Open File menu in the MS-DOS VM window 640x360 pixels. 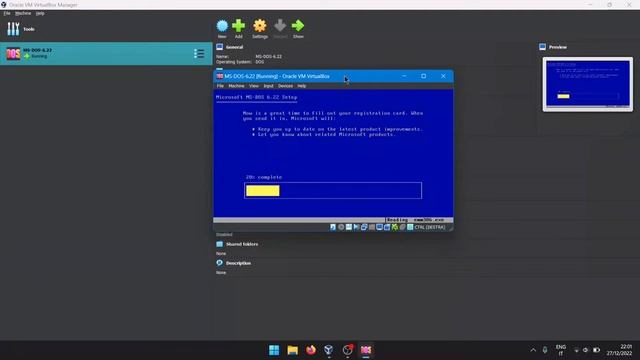(220, 86)
